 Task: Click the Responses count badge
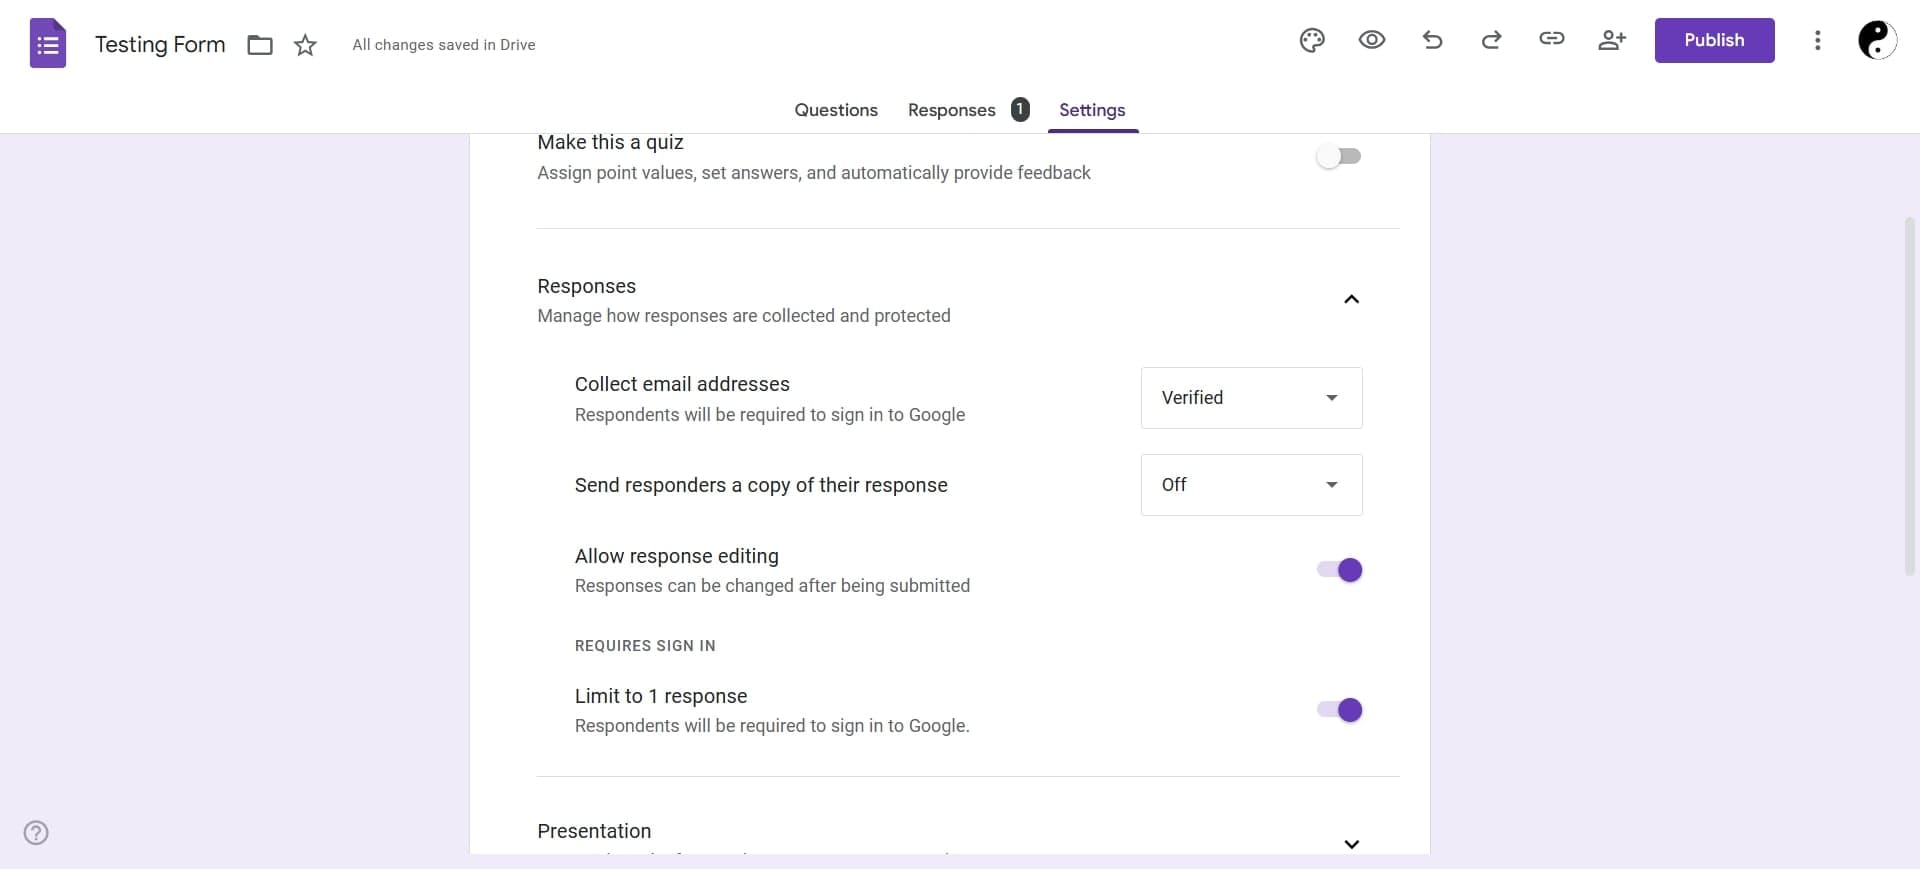[x=1020, y=110]
